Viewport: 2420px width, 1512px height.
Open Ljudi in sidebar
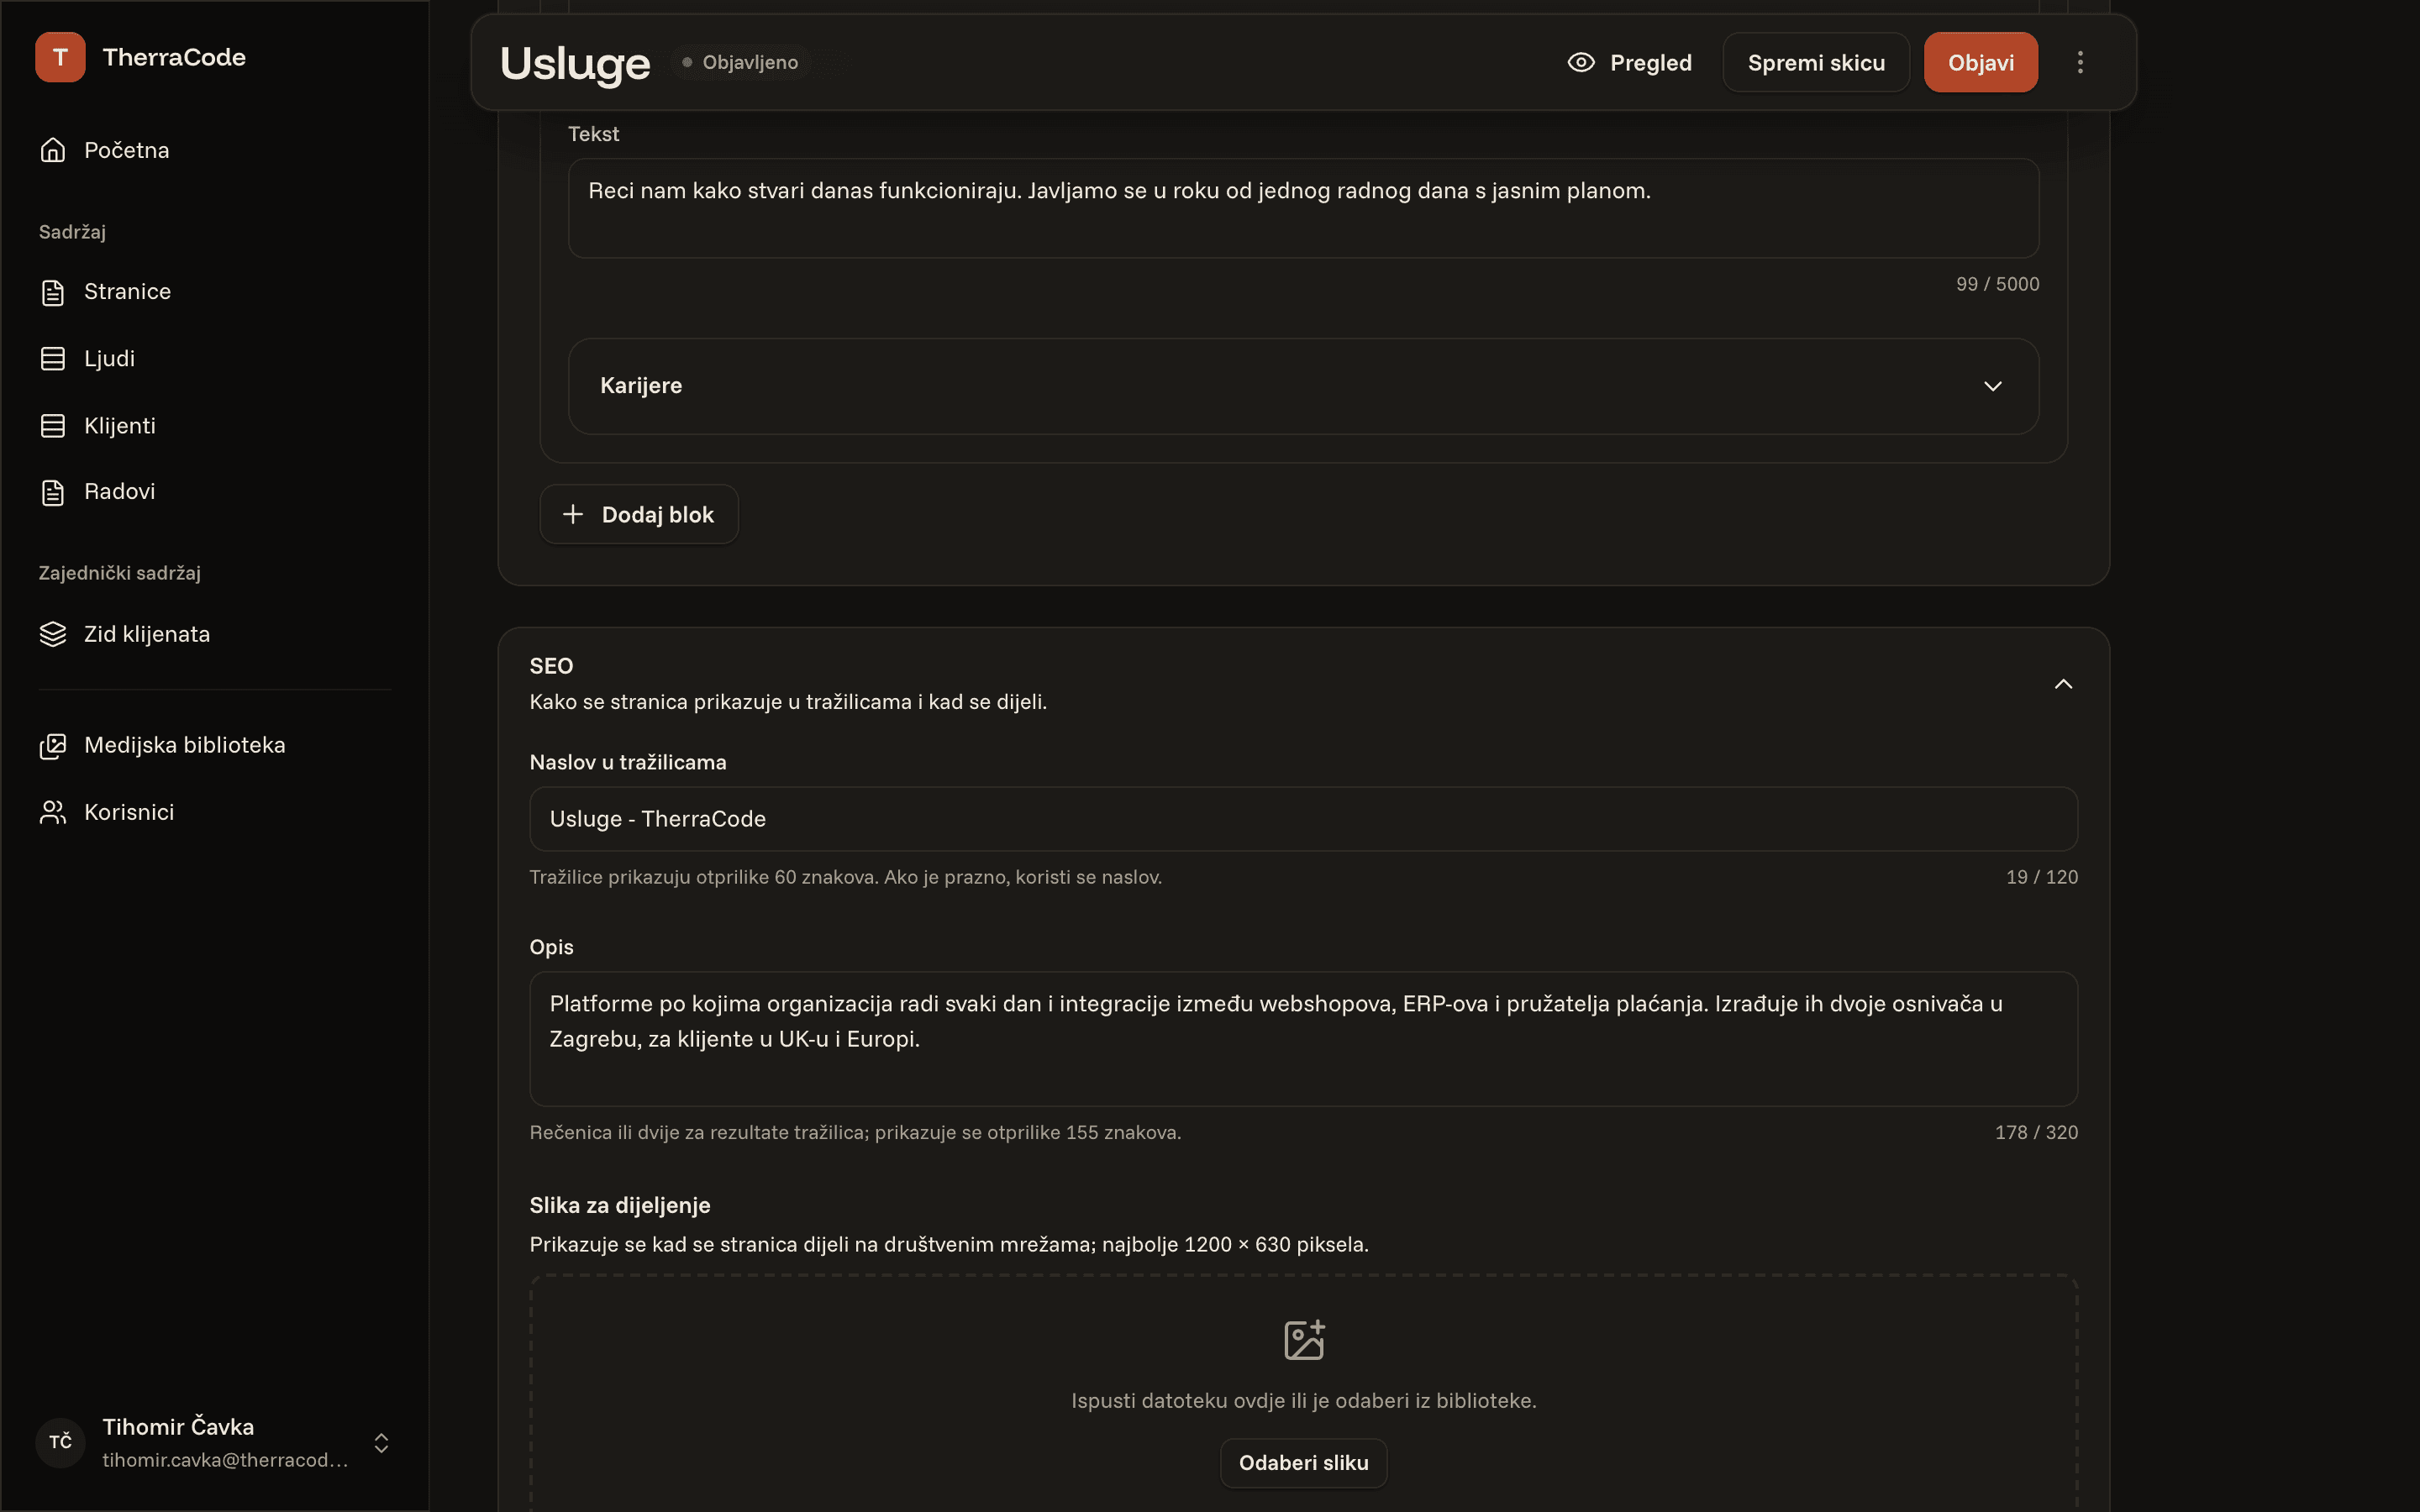click(215, 359)
